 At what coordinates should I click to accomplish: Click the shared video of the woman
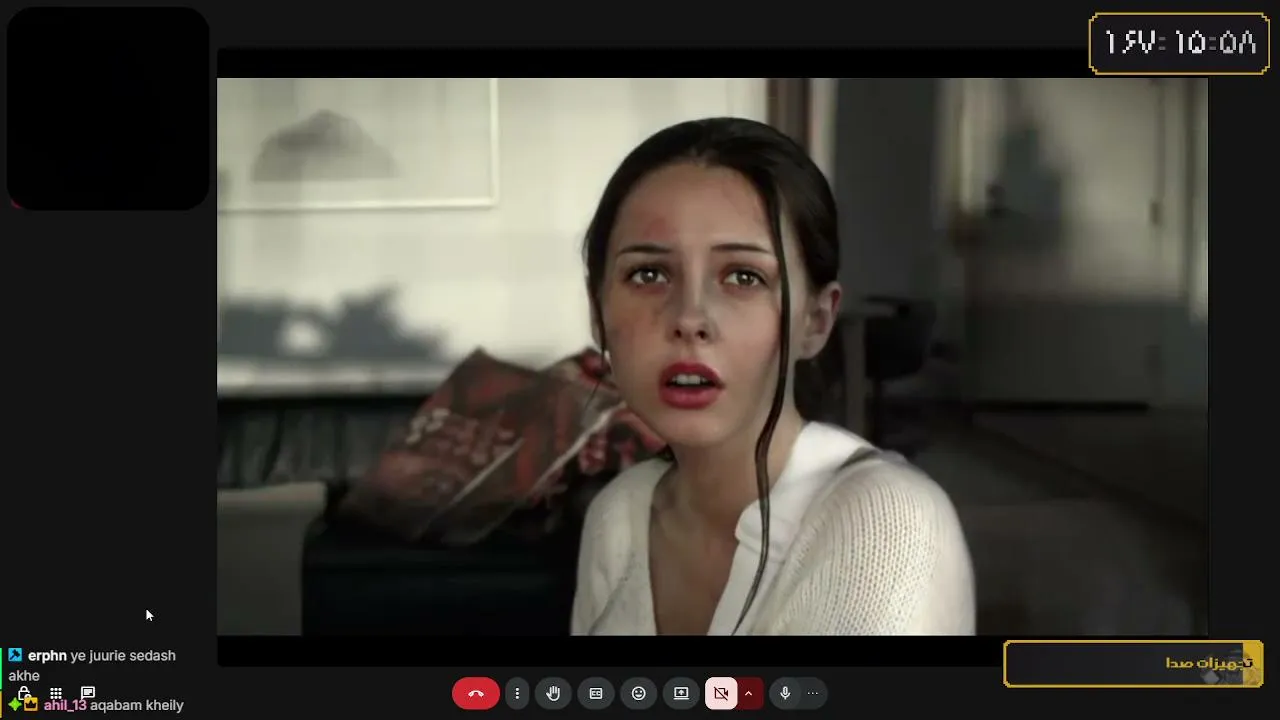click(x=712, y=356)
